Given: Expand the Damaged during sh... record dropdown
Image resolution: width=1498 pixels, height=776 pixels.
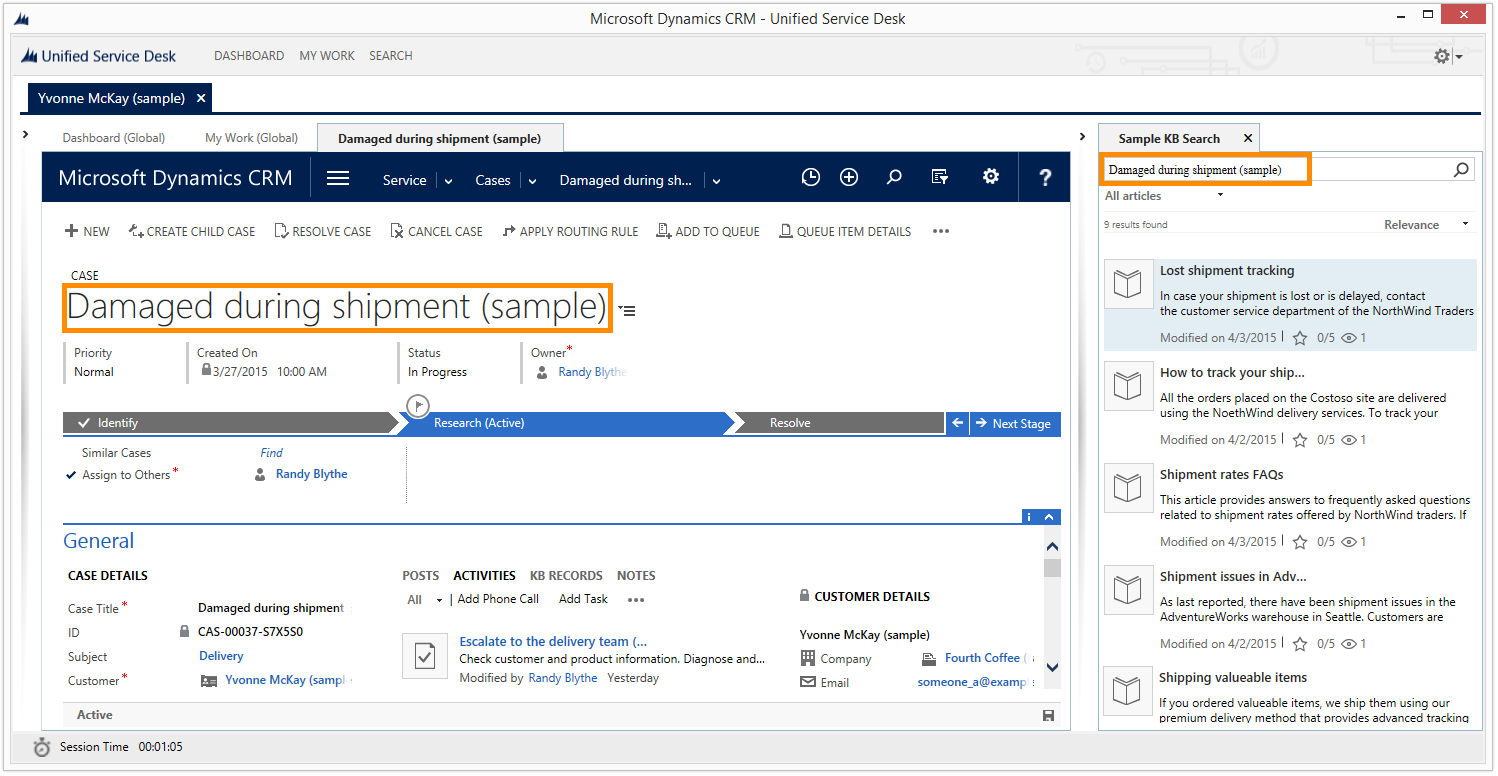Looking at the screenshot, I should tap(715, 180).
